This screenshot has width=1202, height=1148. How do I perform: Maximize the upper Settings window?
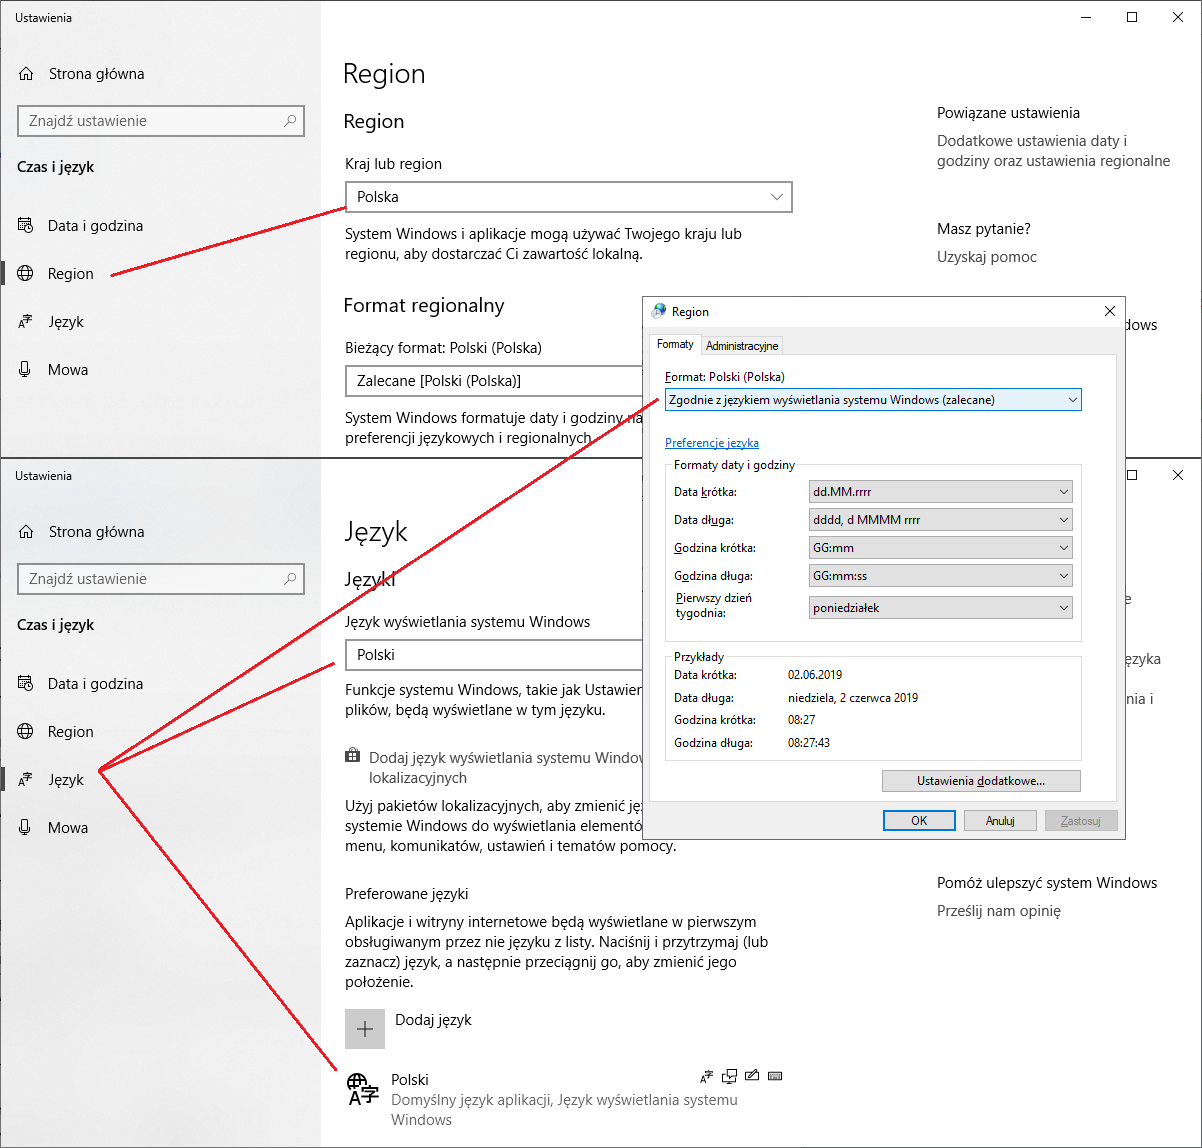[x=1132, y=17]
